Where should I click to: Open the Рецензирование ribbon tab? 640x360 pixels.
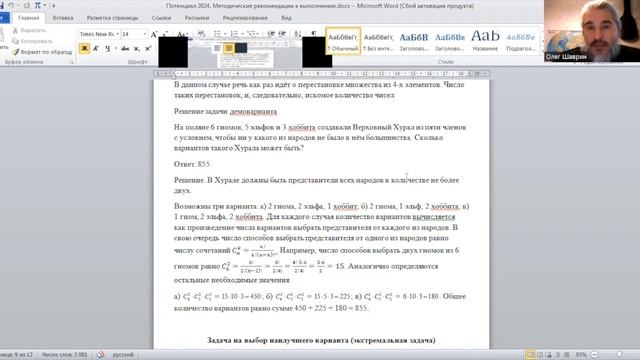pos(245,18)
